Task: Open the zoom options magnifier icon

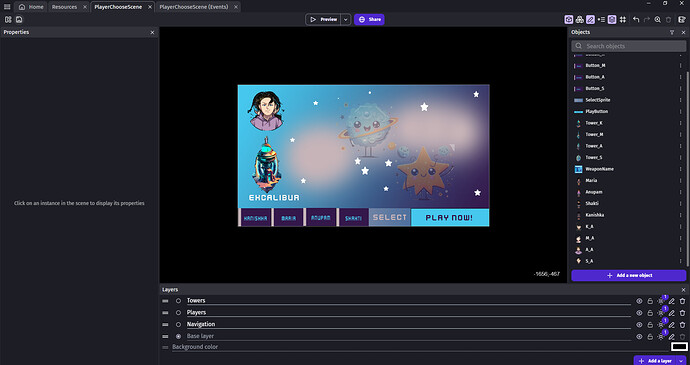Action: pyautogui.click(x=657, y=19)
